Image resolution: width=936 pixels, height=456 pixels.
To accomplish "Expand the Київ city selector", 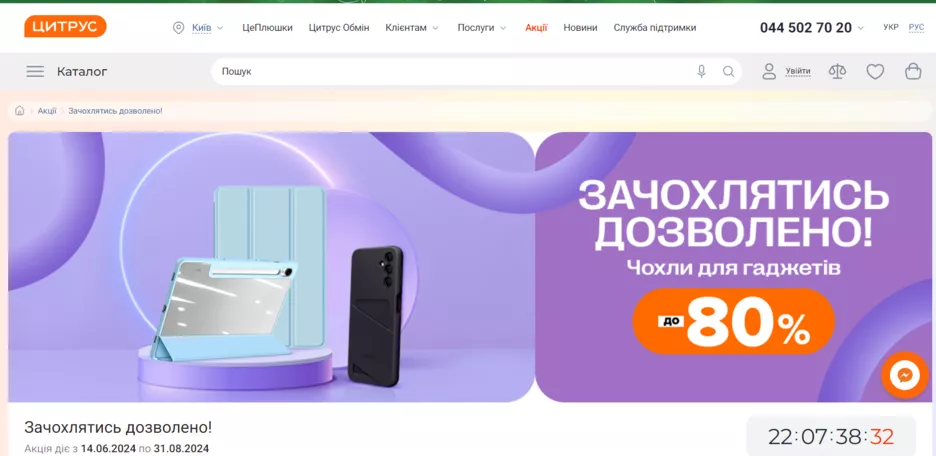I will (x=199, y=27).
